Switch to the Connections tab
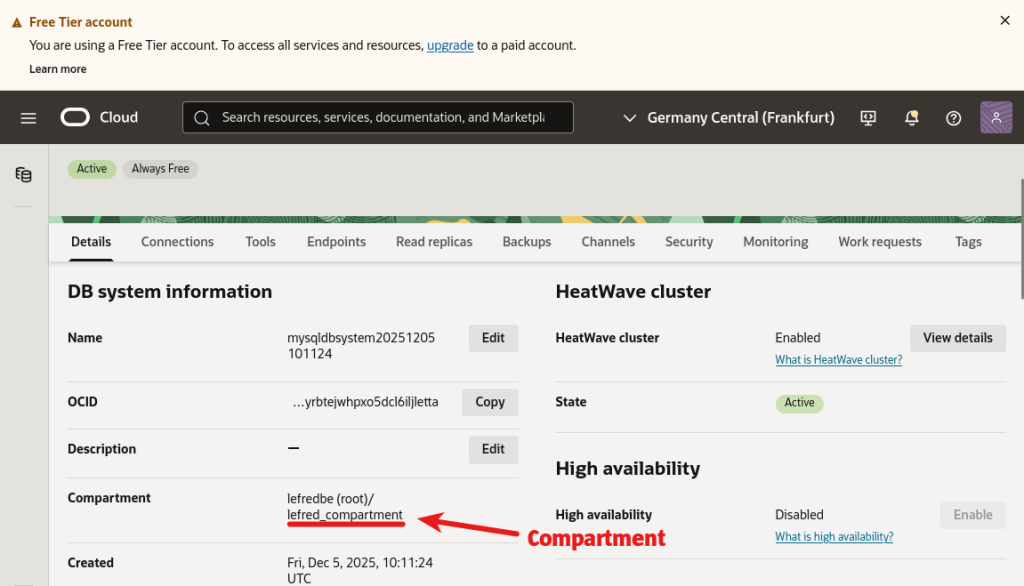 click(x=177, y=242)
